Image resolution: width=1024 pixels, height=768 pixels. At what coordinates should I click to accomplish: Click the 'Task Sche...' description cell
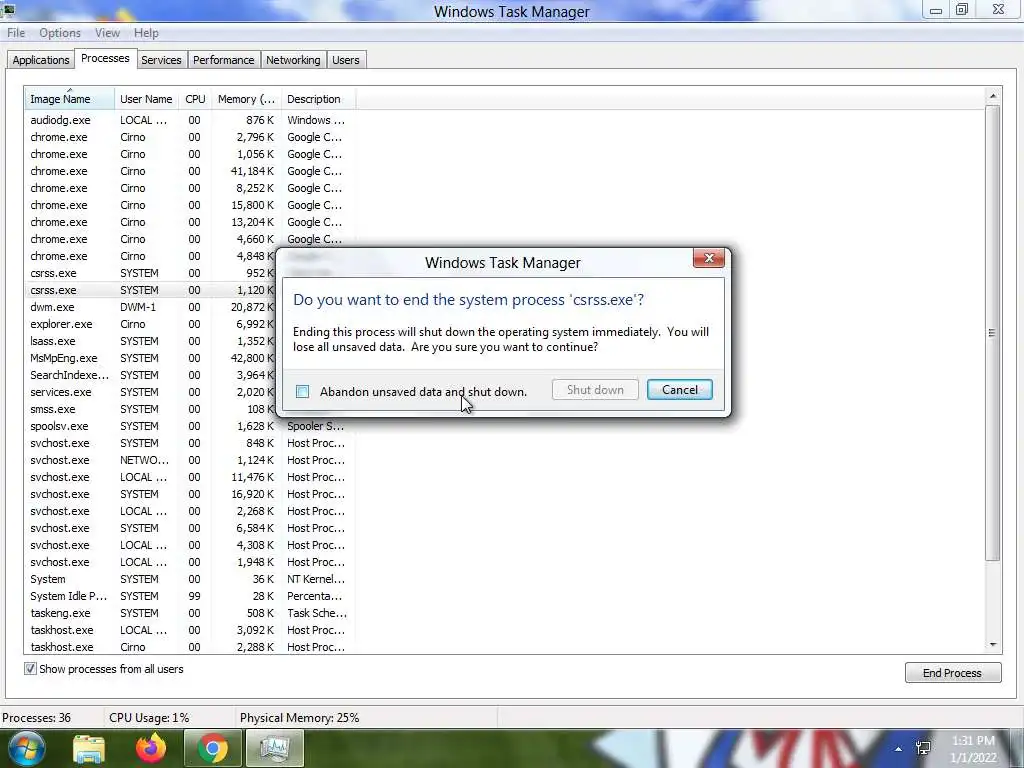(317, 613)
